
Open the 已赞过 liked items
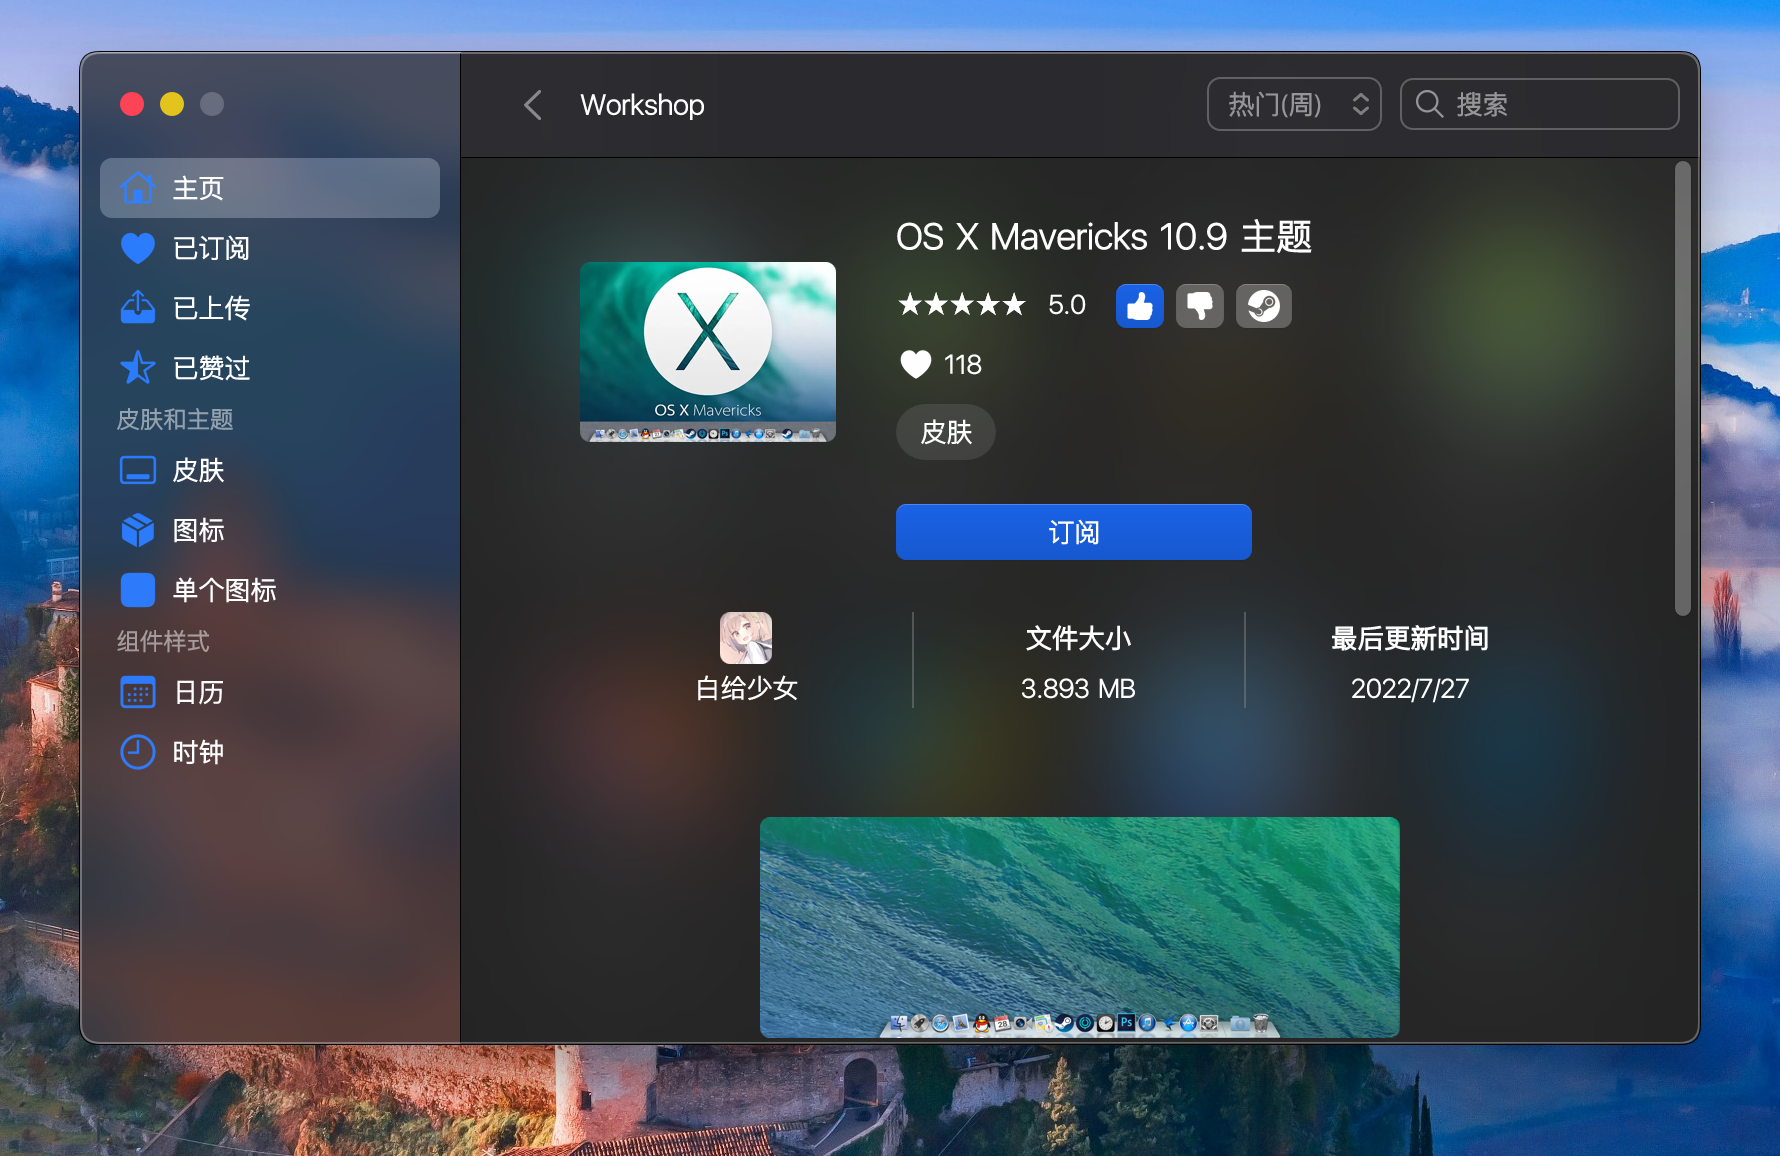(270, 368)
